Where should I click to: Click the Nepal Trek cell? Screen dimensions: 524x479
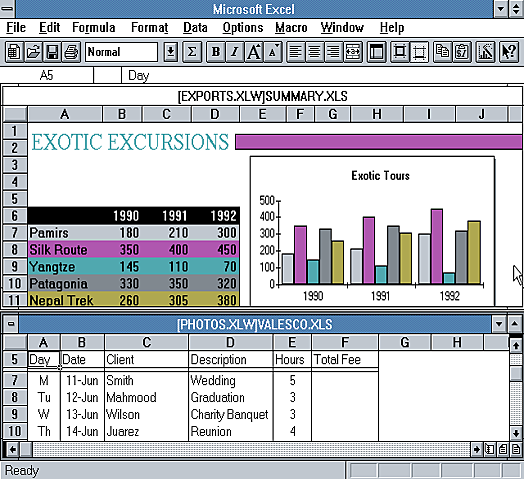tap(65, 300)
